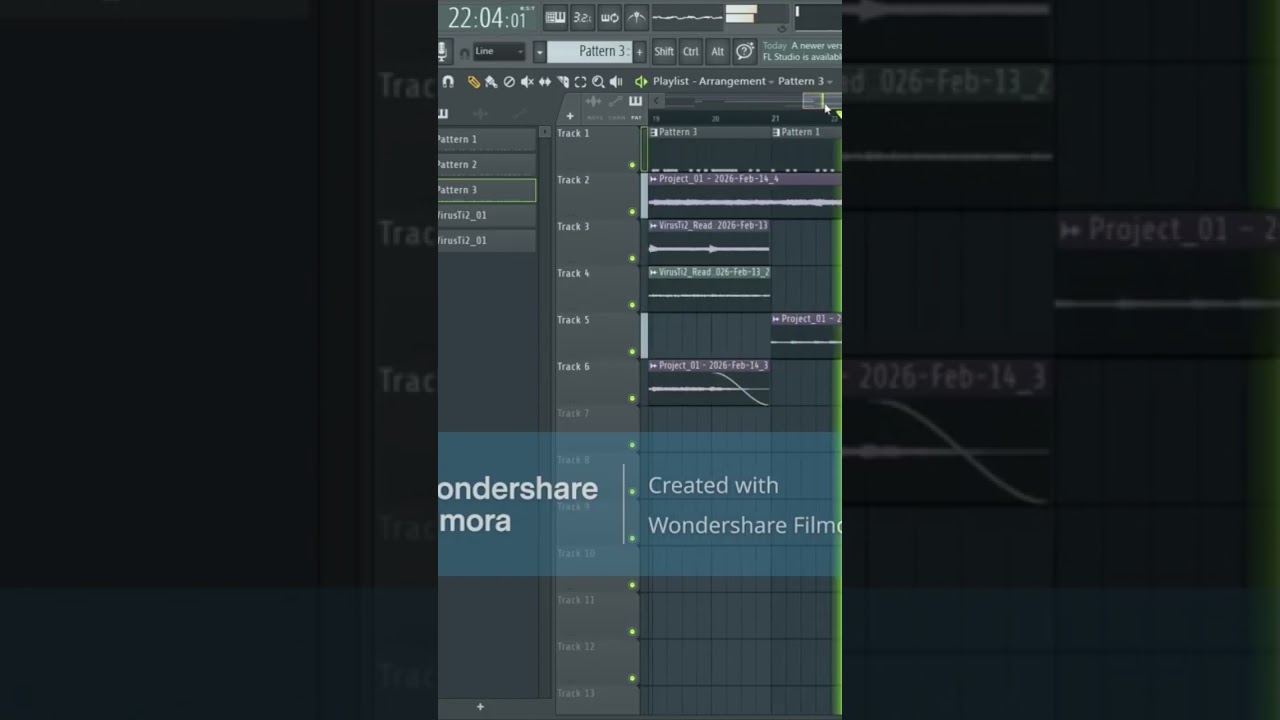Click the microphone recording icon

(x=442, y=51)
